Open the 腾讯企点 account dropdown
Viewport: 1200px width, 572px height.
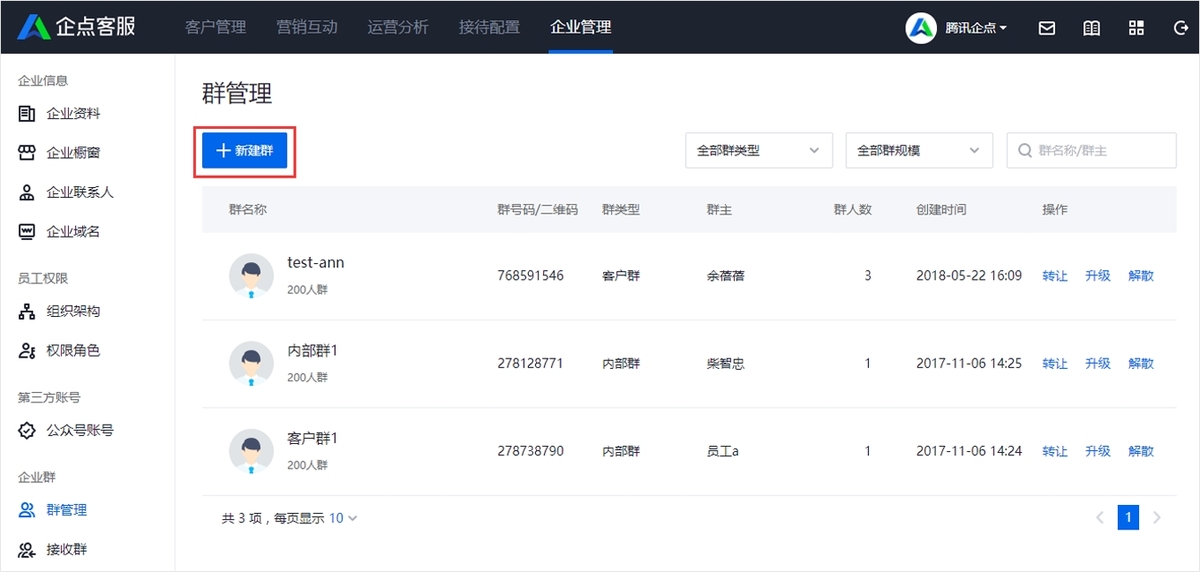point(958,28)
